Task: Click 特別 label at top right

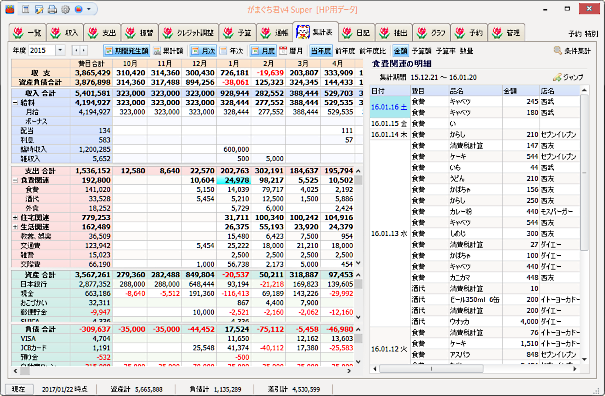Action: (591, 34)
